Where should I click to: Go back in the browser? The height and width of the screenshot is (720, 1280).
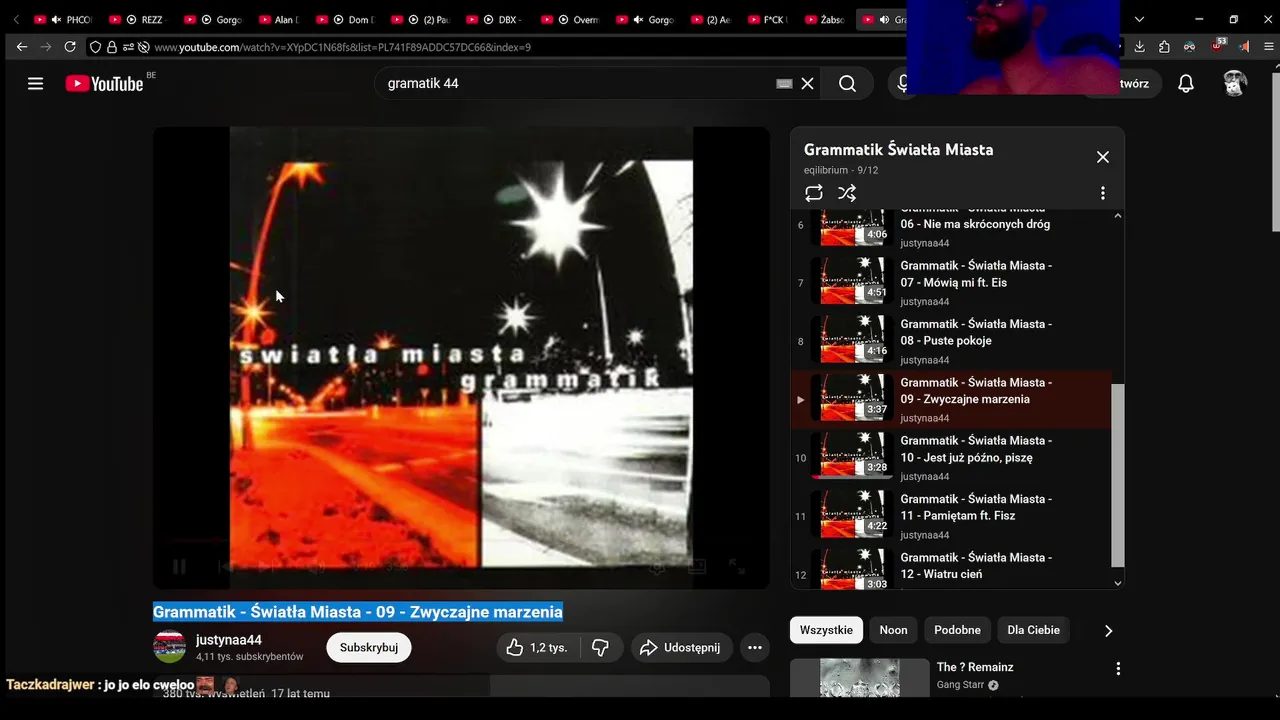tap(22, 47)
